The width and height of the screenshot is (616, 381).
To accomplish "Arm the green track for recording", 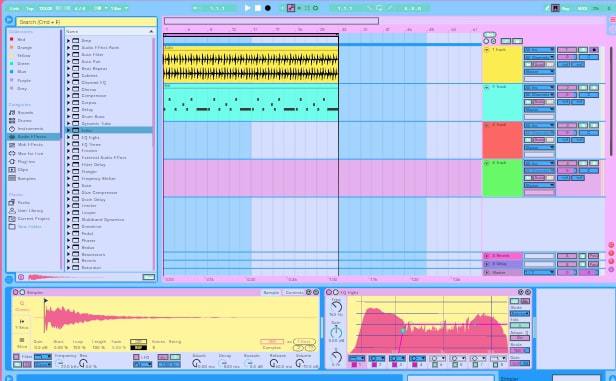I will [594, 163].
